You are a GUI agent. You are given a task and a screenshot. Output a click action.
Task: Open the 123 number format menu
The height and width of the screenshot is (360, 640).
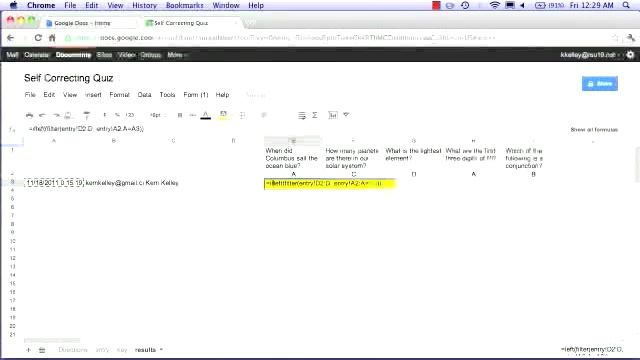click(x=130, y=115)
